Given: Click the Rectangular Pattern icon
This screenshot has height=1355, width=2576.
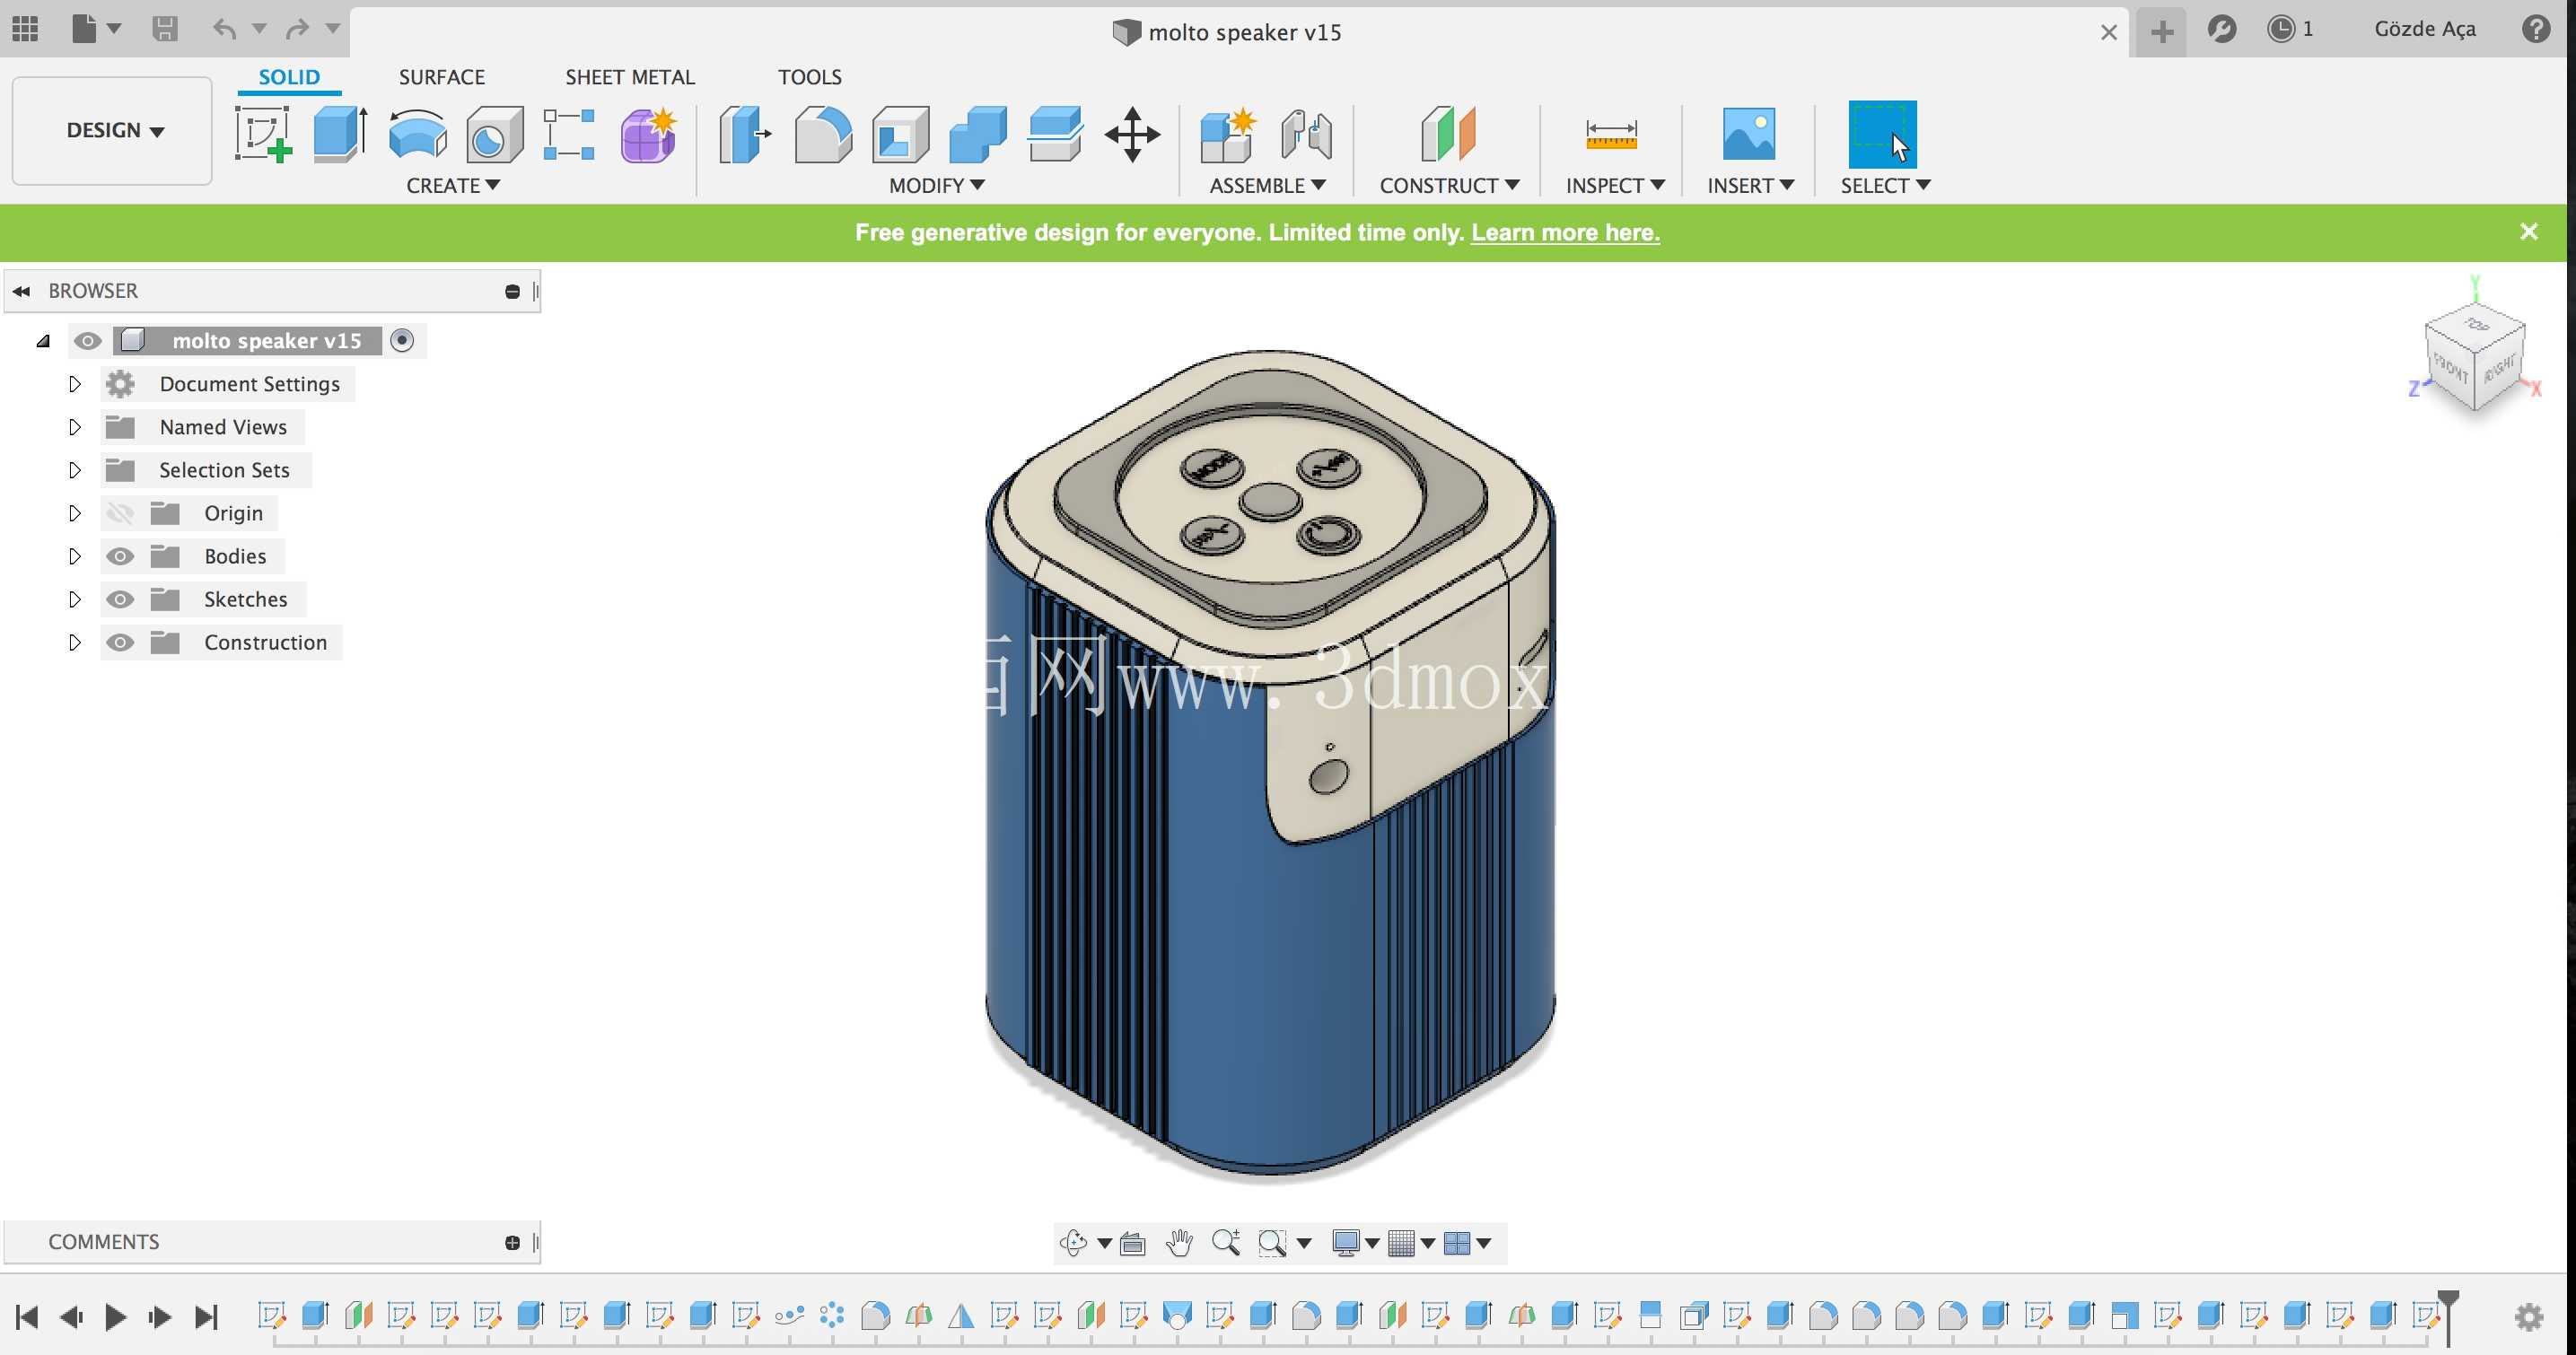Looking at the screenshot, I should point(569,134).
